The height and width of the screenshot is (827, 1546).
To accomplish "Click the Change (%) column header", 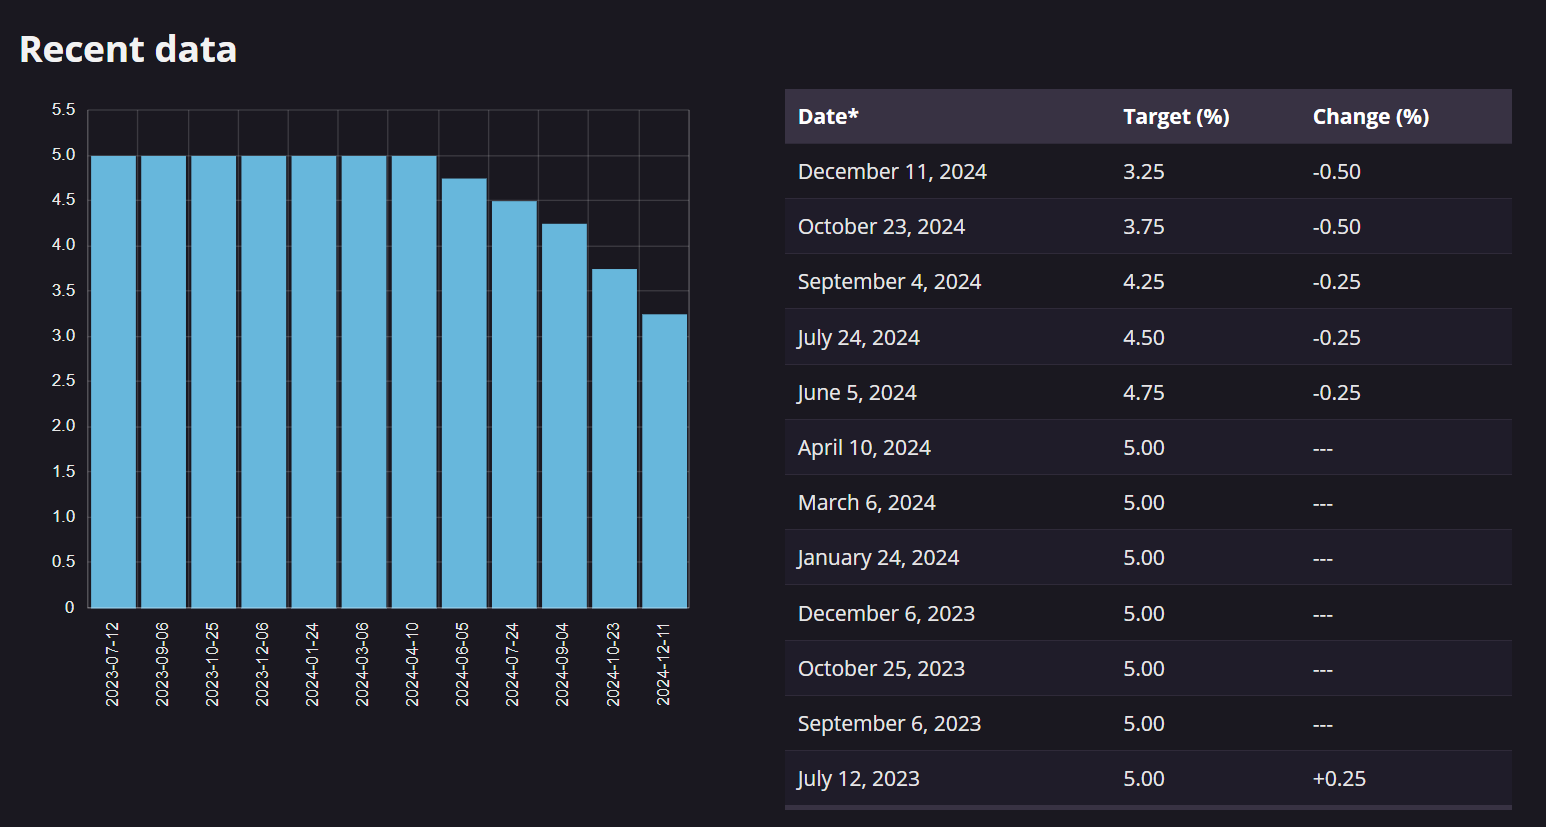I will [1371, 117].
